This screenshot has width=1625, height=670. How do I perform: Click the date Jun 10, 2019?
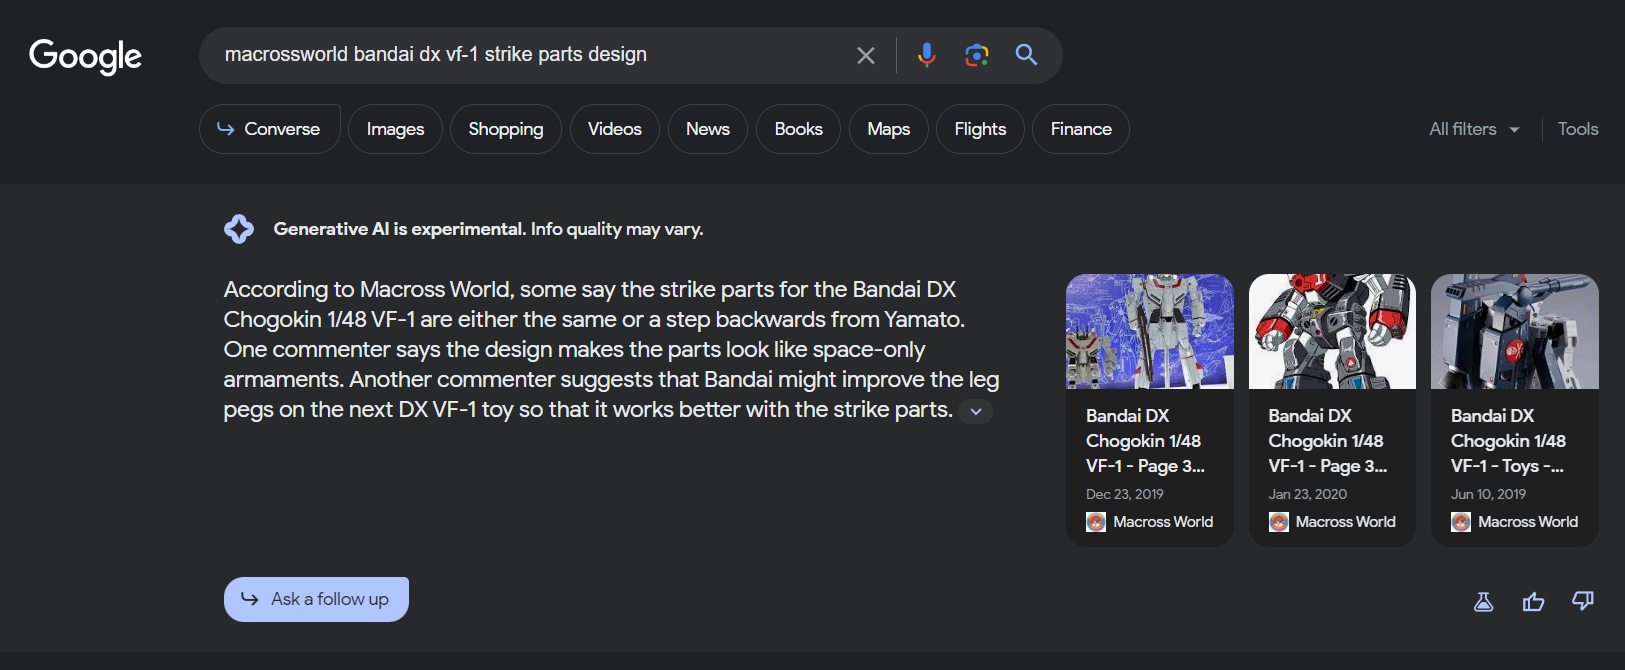(x=1489, y=494)
